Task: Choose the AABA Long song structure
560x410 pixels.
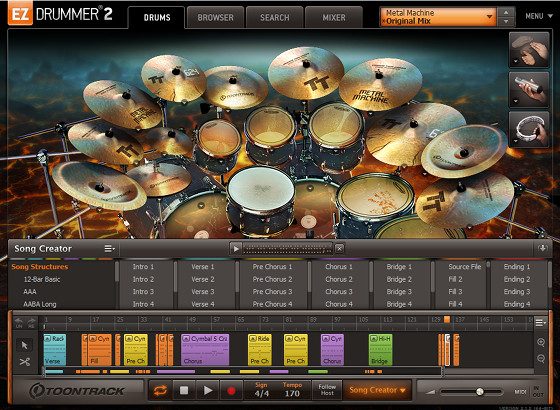Action: click(40, 304)
